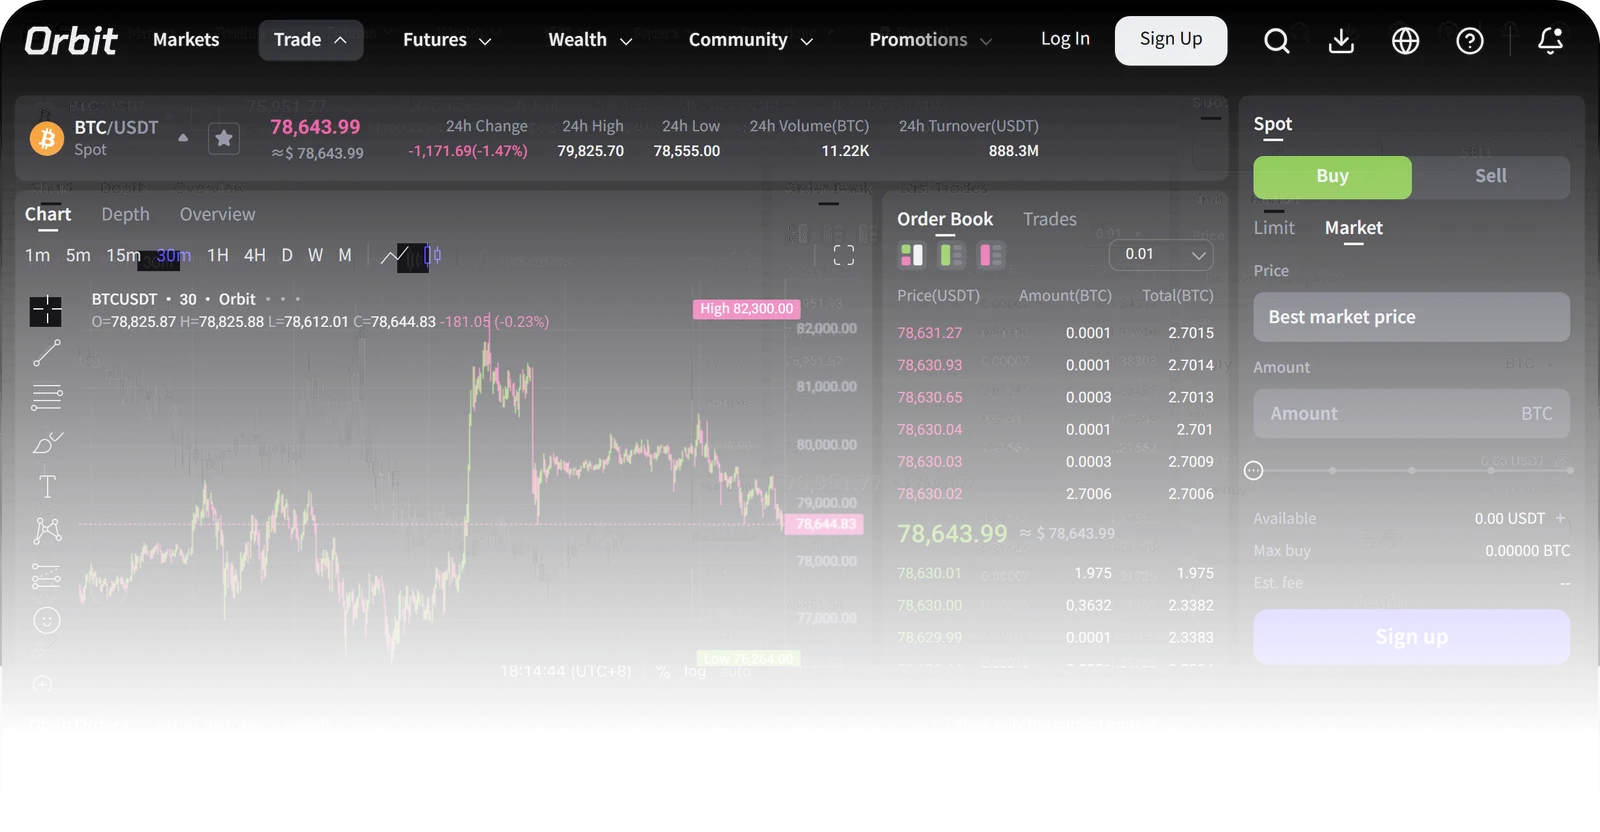This screenshot has width=1600, height=832.
Task: Open the Trade menu
Action: coord(311,40)
